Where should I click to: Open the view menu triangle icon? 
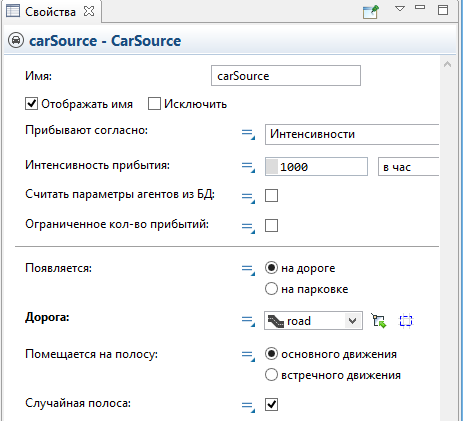pos(400,8)
